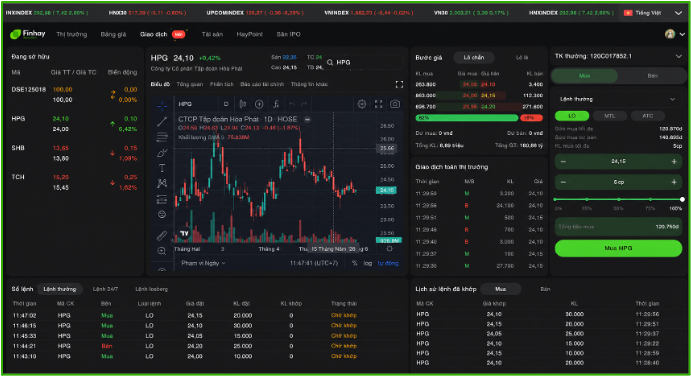Viewport: 691px width, 377px height.
Task: Open the chart settings gear
Action: click(x=362, y=104)
